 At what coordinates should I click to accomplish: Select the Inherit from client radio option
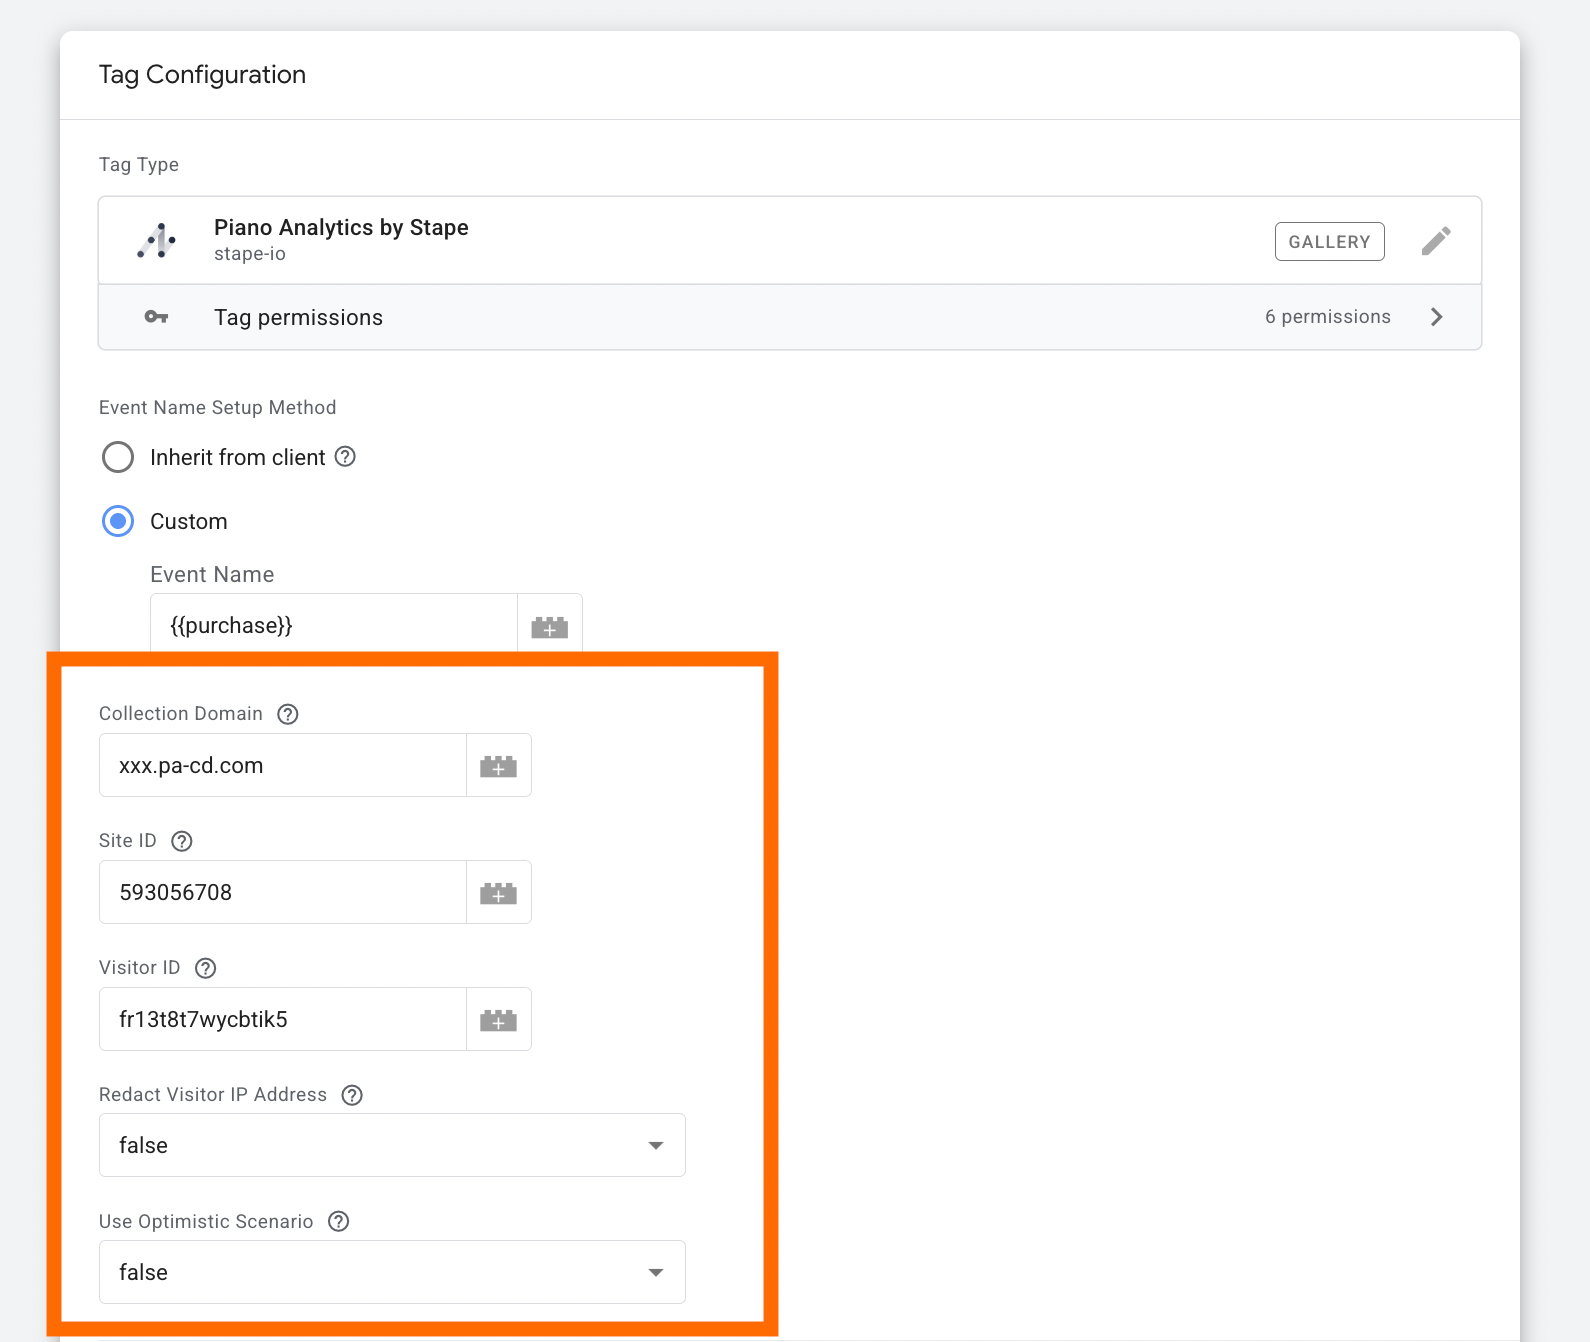(x=118, y=457)
